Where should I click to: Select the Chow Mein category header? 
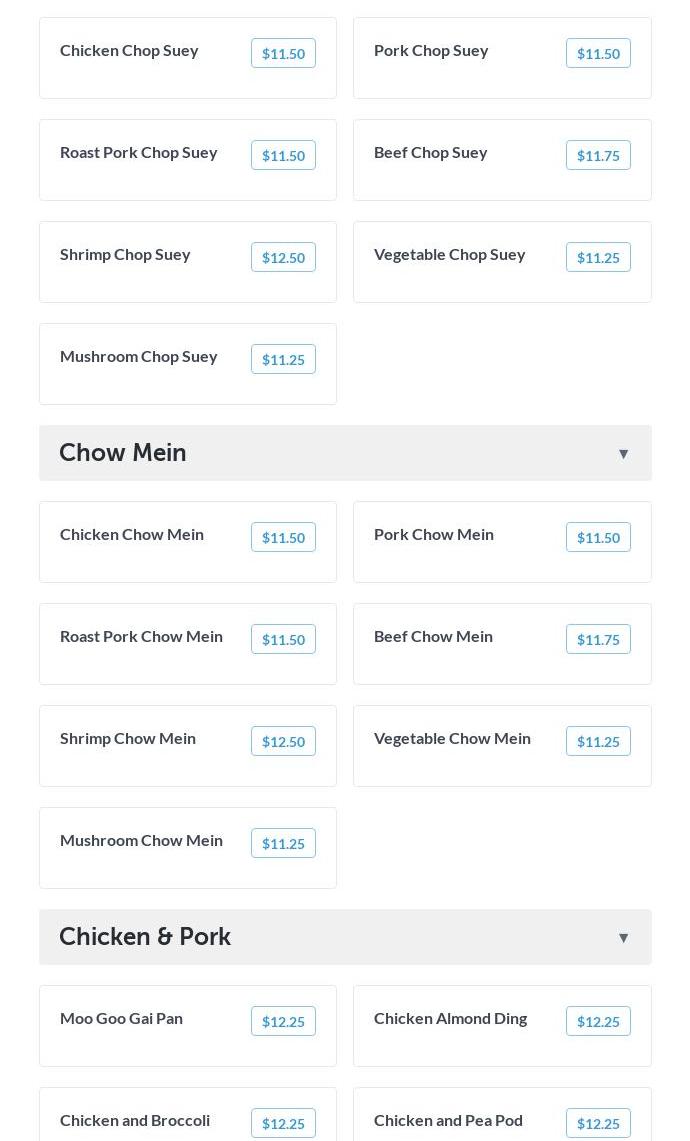pyautogui.click(x=345, y=453)
